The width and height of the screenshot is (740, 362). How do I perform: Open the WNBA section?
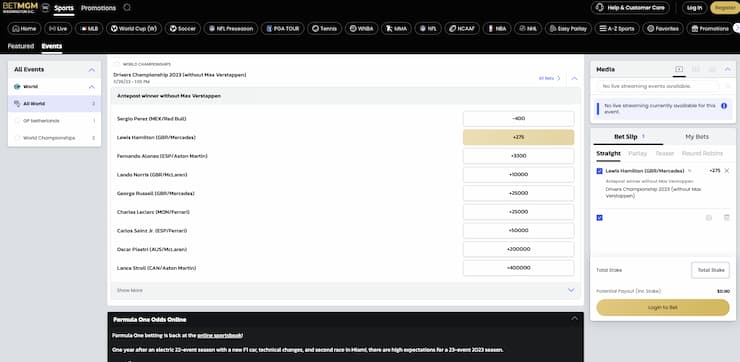coord(361,29)
